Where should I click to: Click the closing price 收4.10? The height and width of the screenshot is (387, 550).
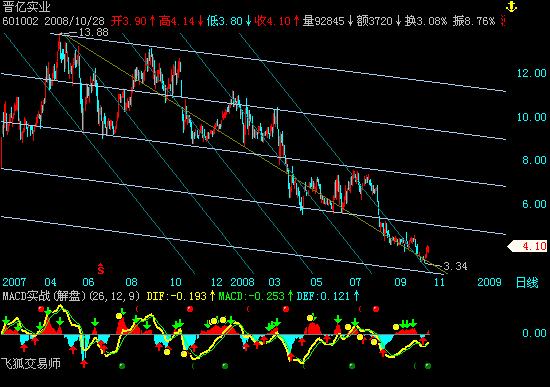(273, 21)
